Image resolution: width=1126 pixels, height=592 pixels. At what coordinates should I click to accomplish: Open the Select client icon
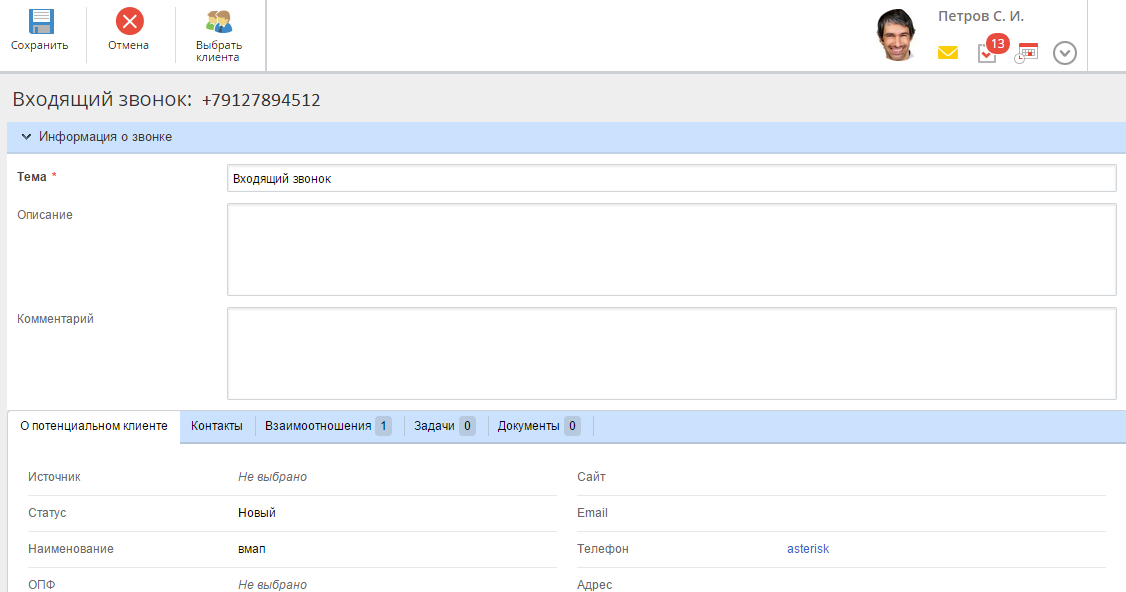click(x=218, y=21)
